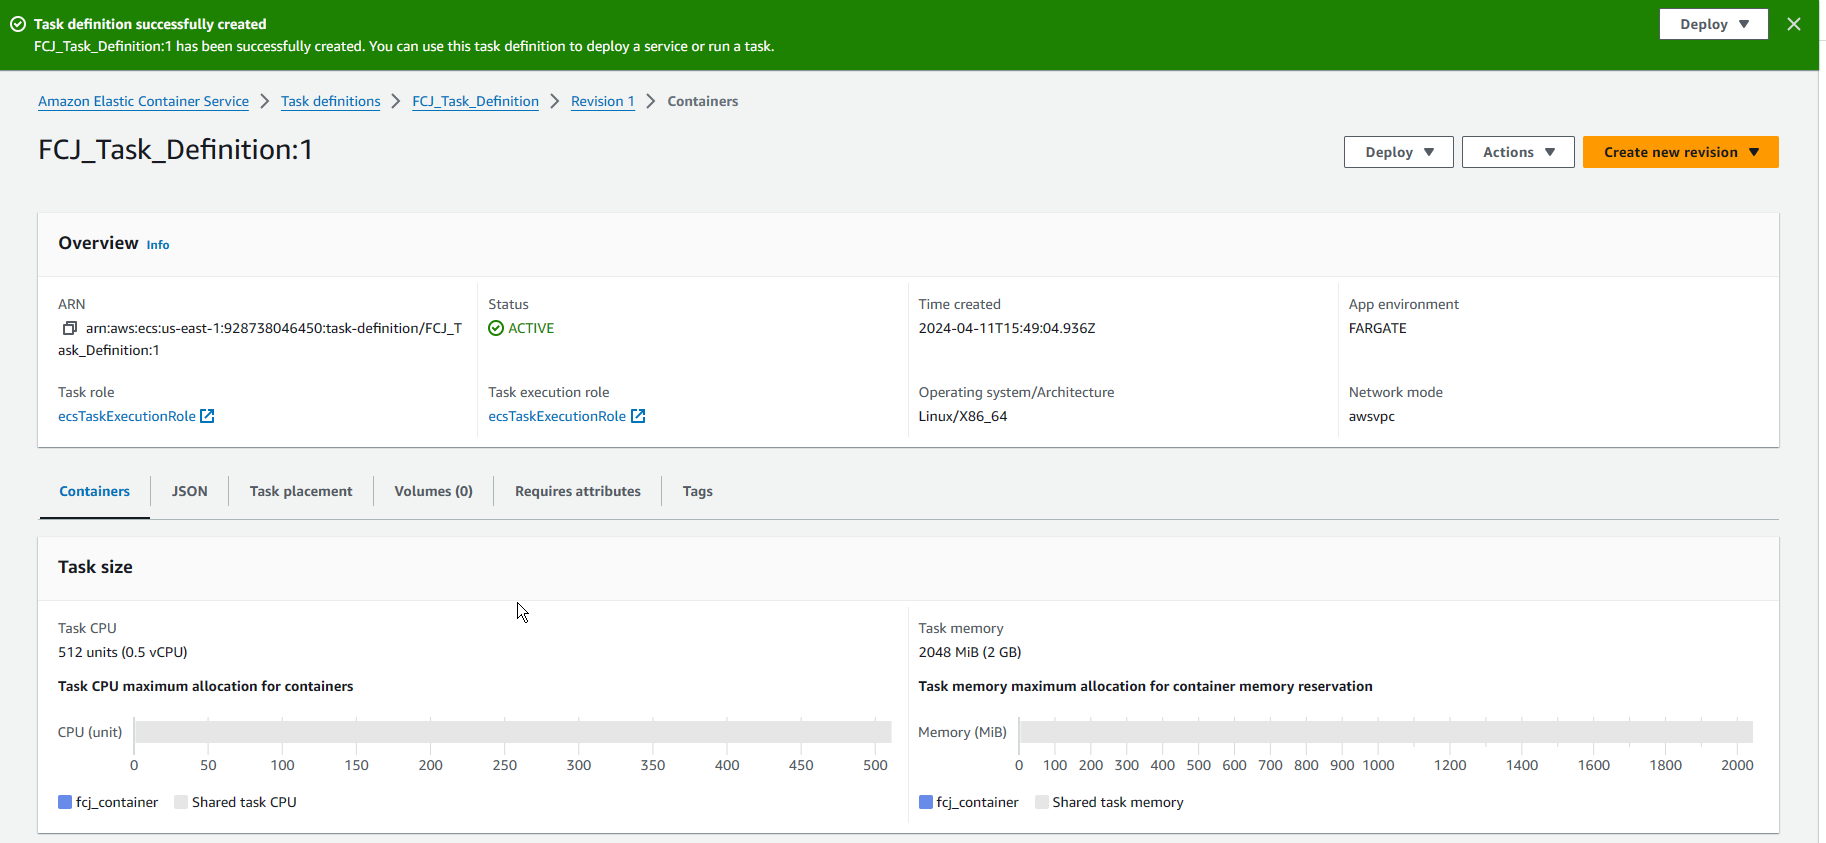Click the FCJ_Task_Definition:1 page heading
This screenshot has width=1826, height=843.
click(x=176, y=150)
